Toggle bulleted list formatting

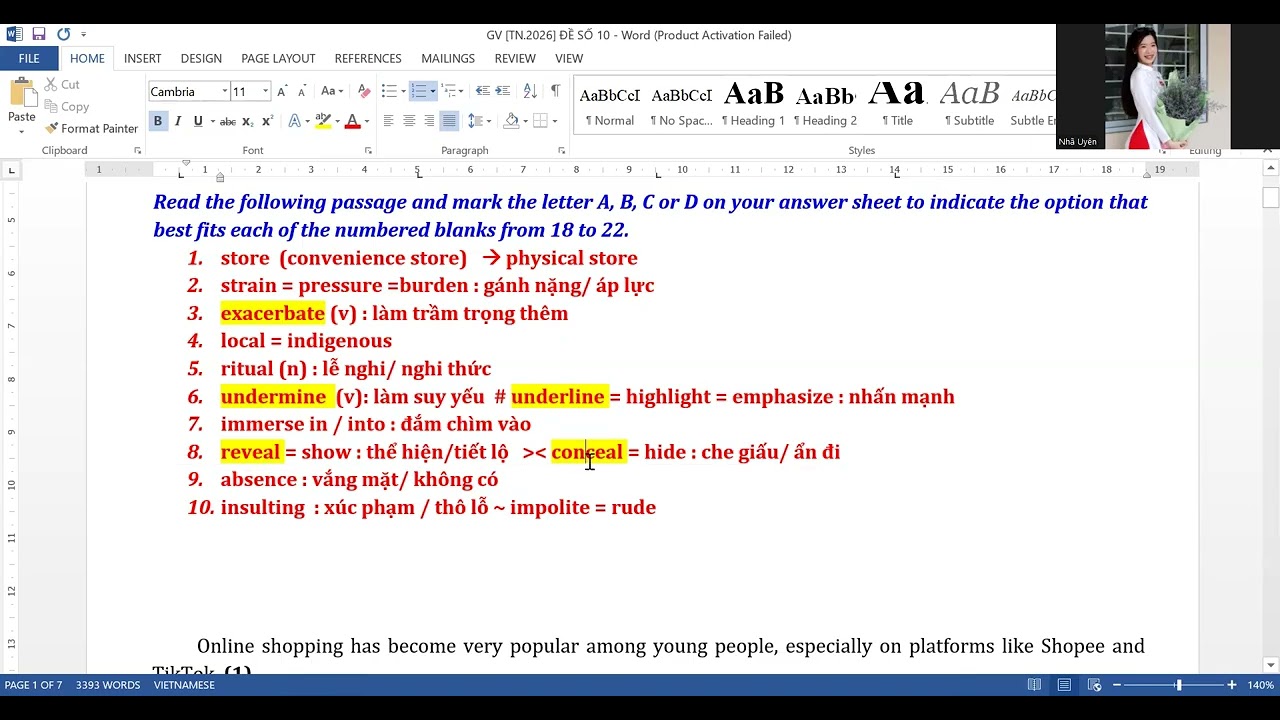(389, 91)
